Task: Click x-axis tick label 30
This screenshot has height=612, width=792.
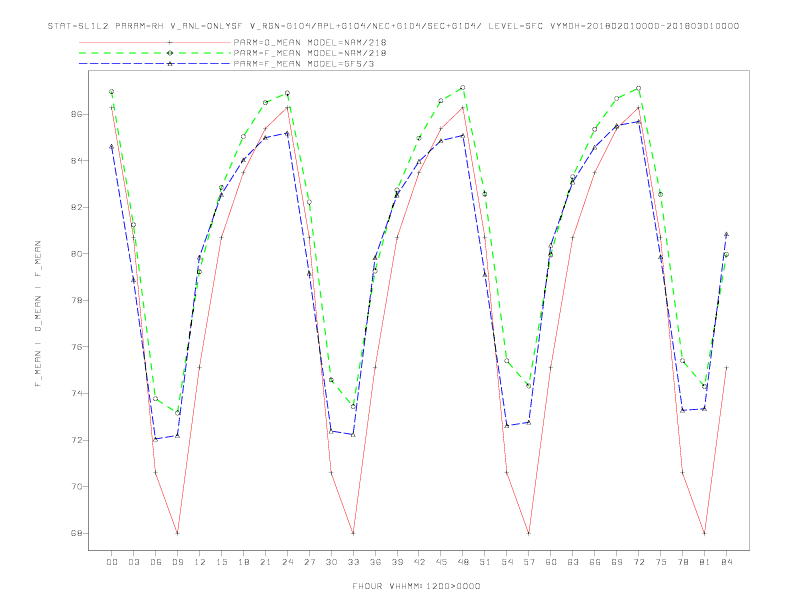Action: 331,562
